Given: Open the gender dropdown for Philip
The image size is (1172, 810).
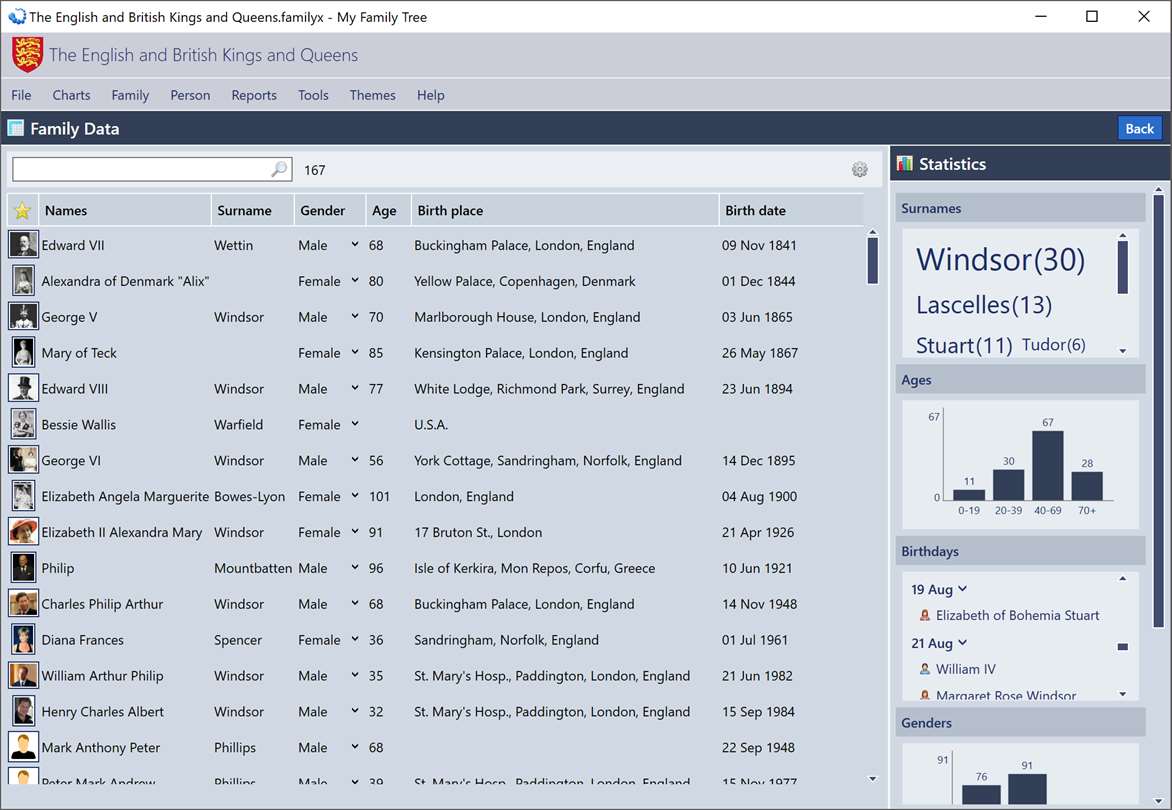Looking at the screenshot, I should (355, 567).
